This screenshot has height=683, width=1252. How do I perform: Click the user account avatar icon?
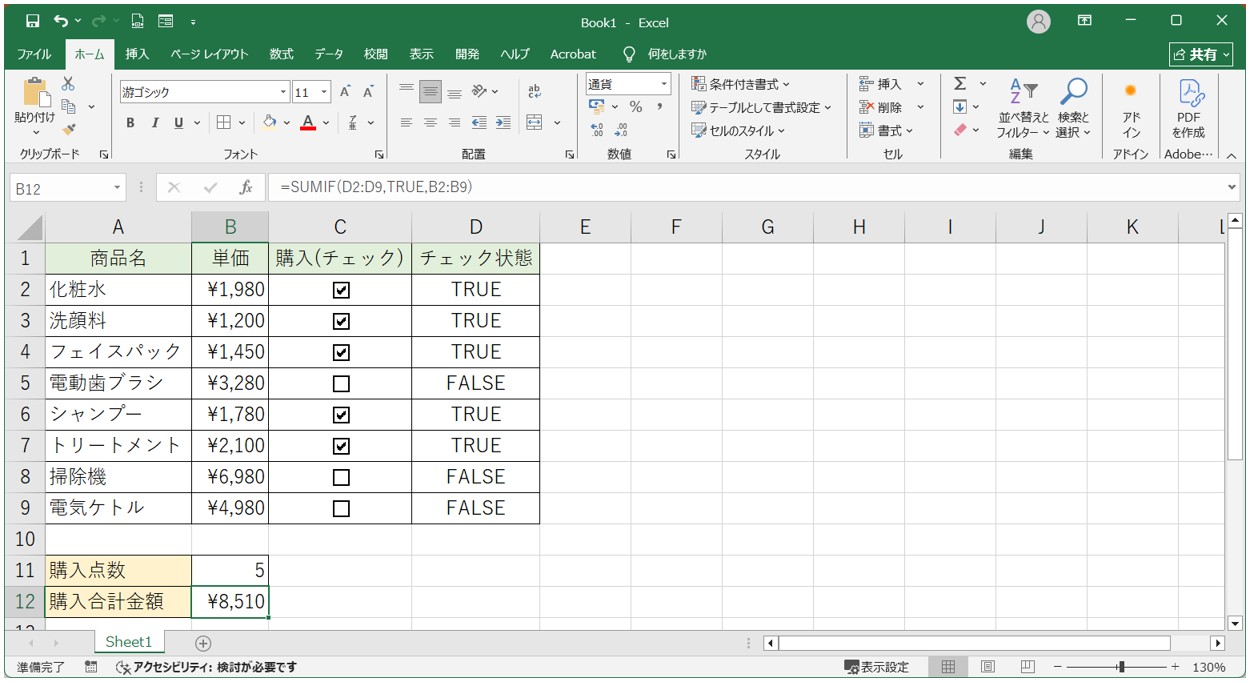(x=1039, y=21)
